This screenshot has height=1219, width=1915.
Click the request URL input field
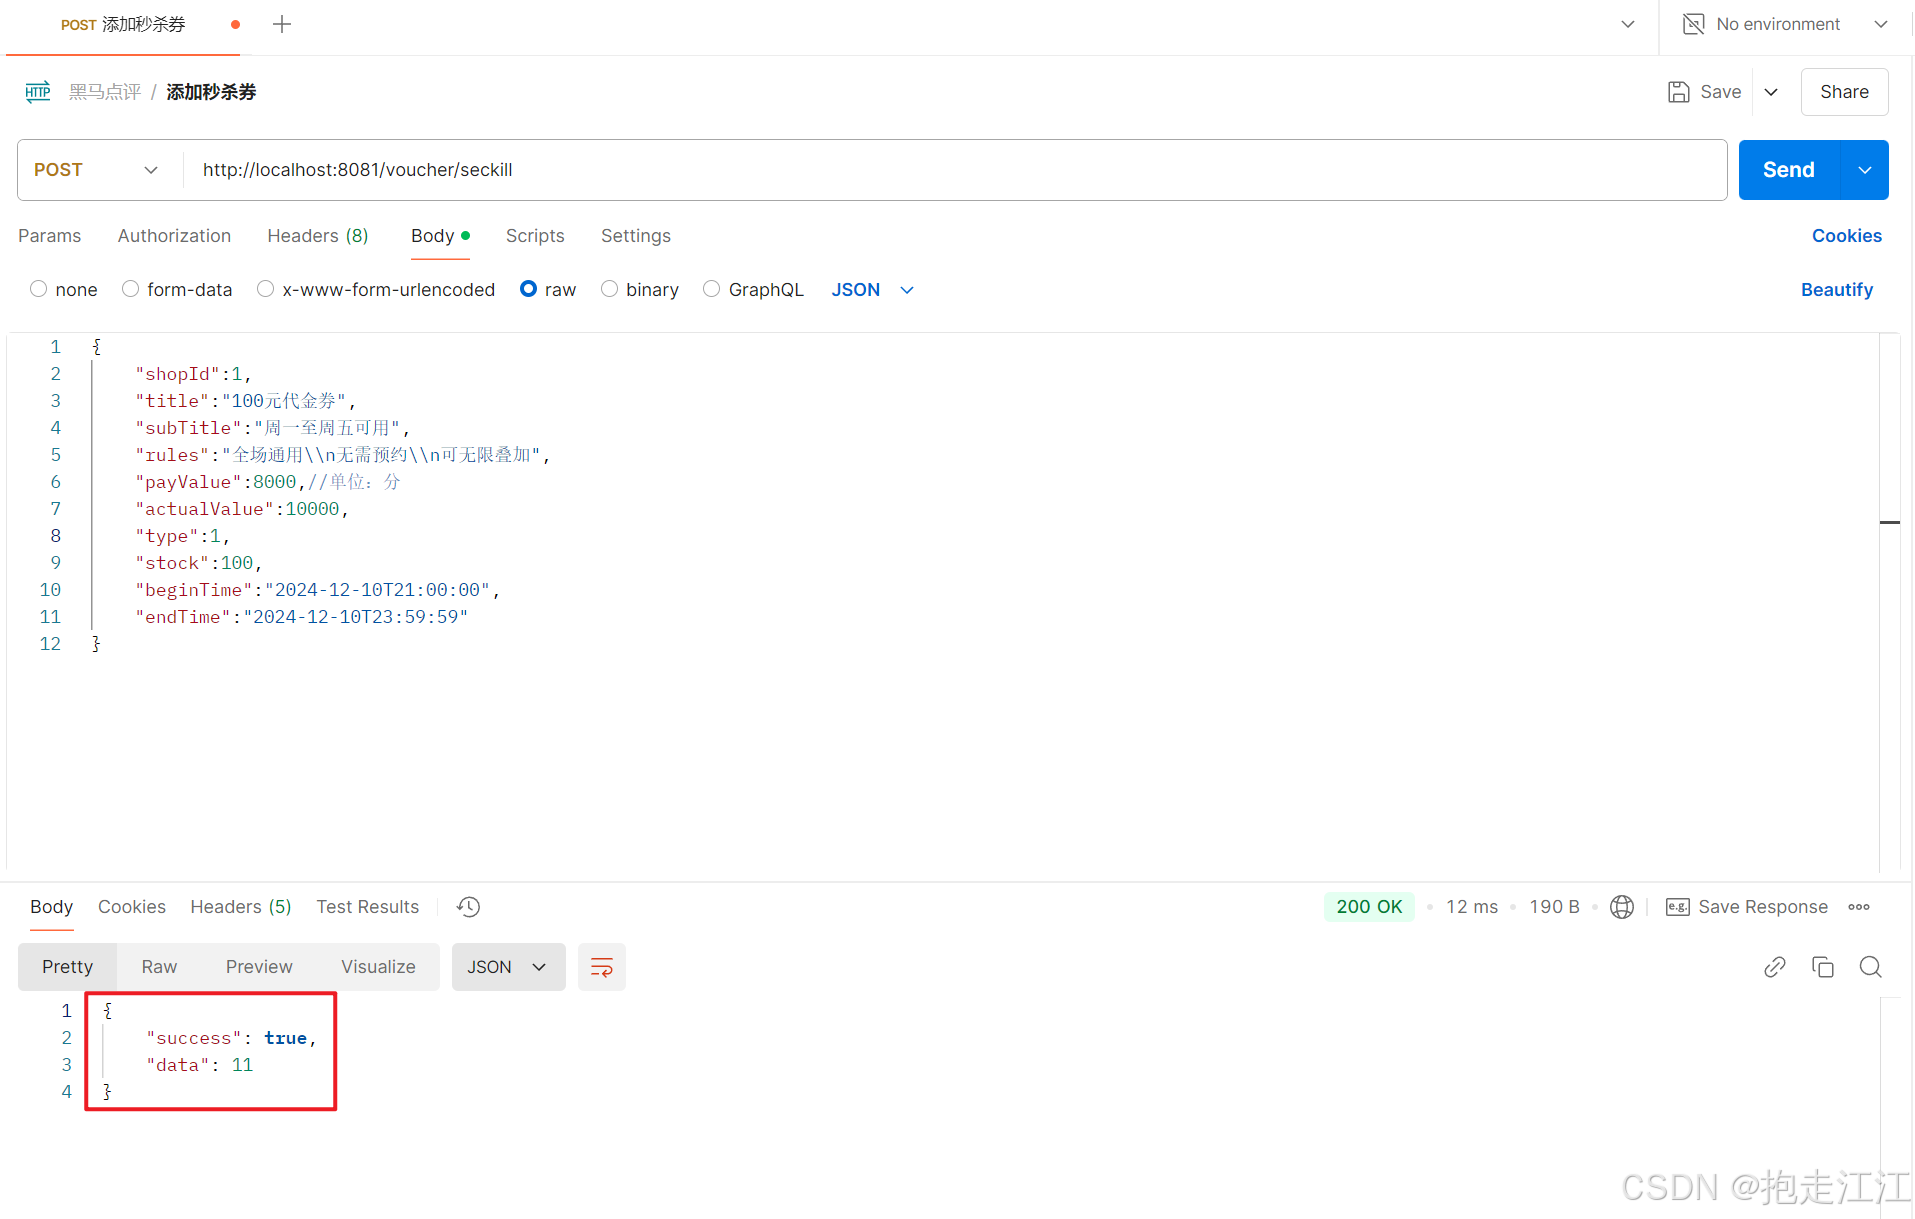(955, 170)
